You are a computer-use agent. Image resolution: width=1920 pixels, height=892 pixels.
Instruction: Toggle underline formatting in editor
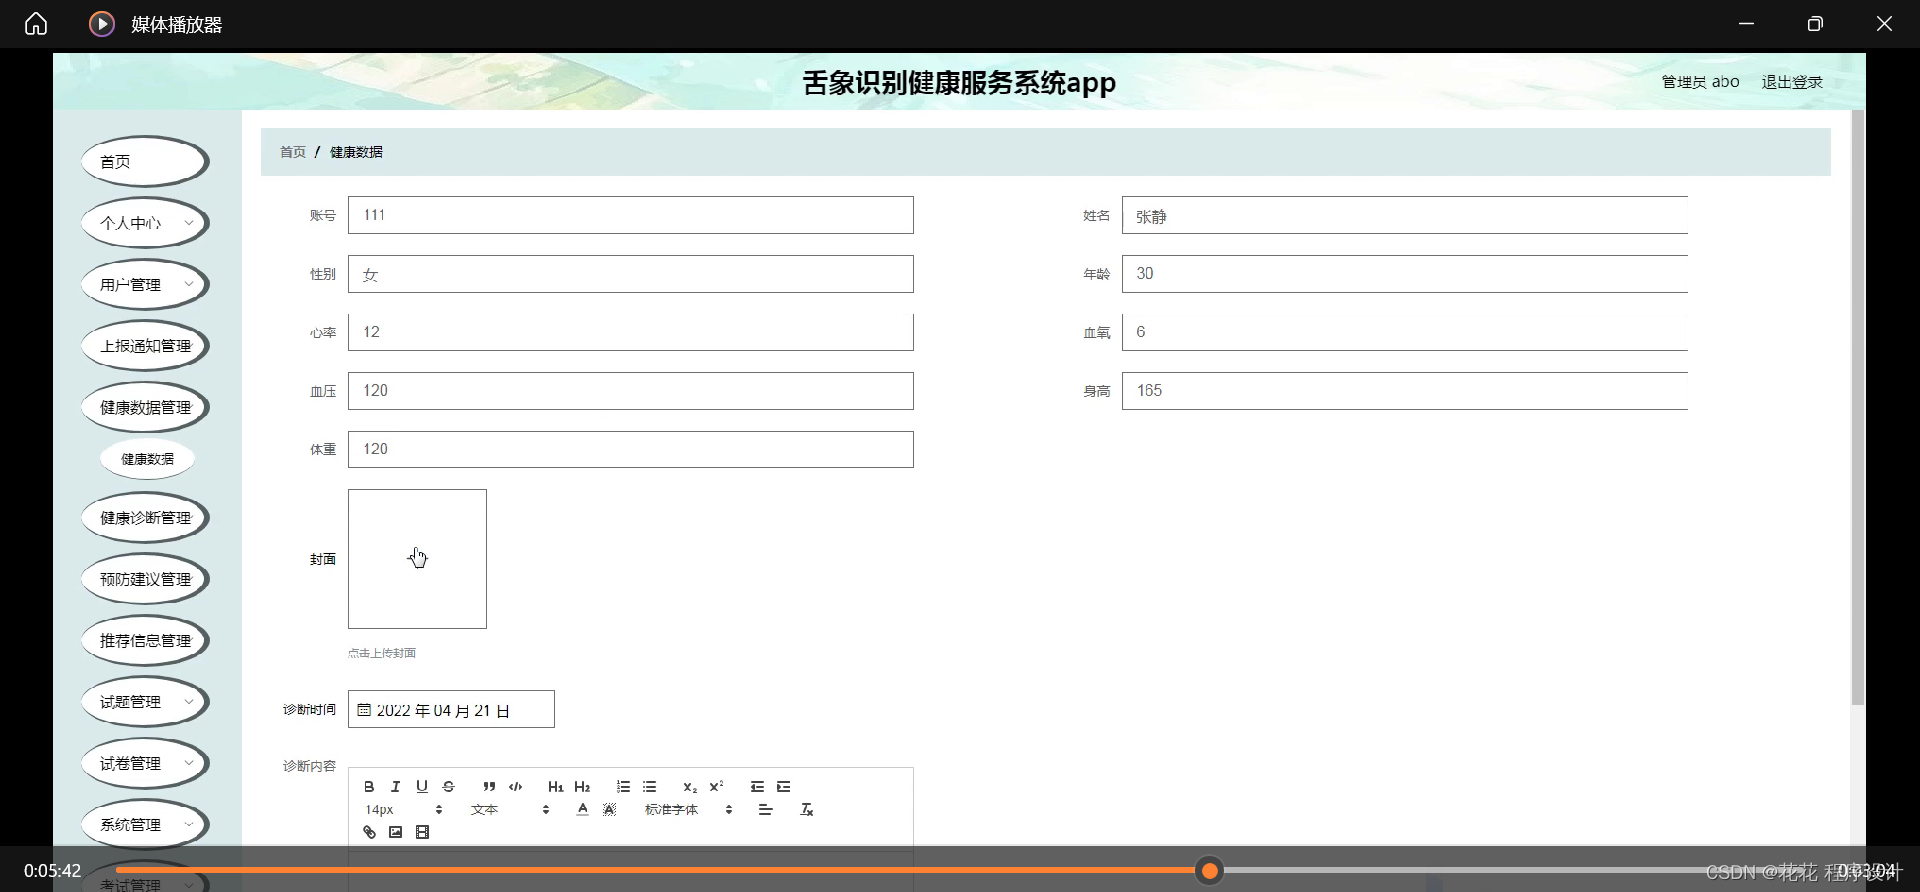(422, 787)
